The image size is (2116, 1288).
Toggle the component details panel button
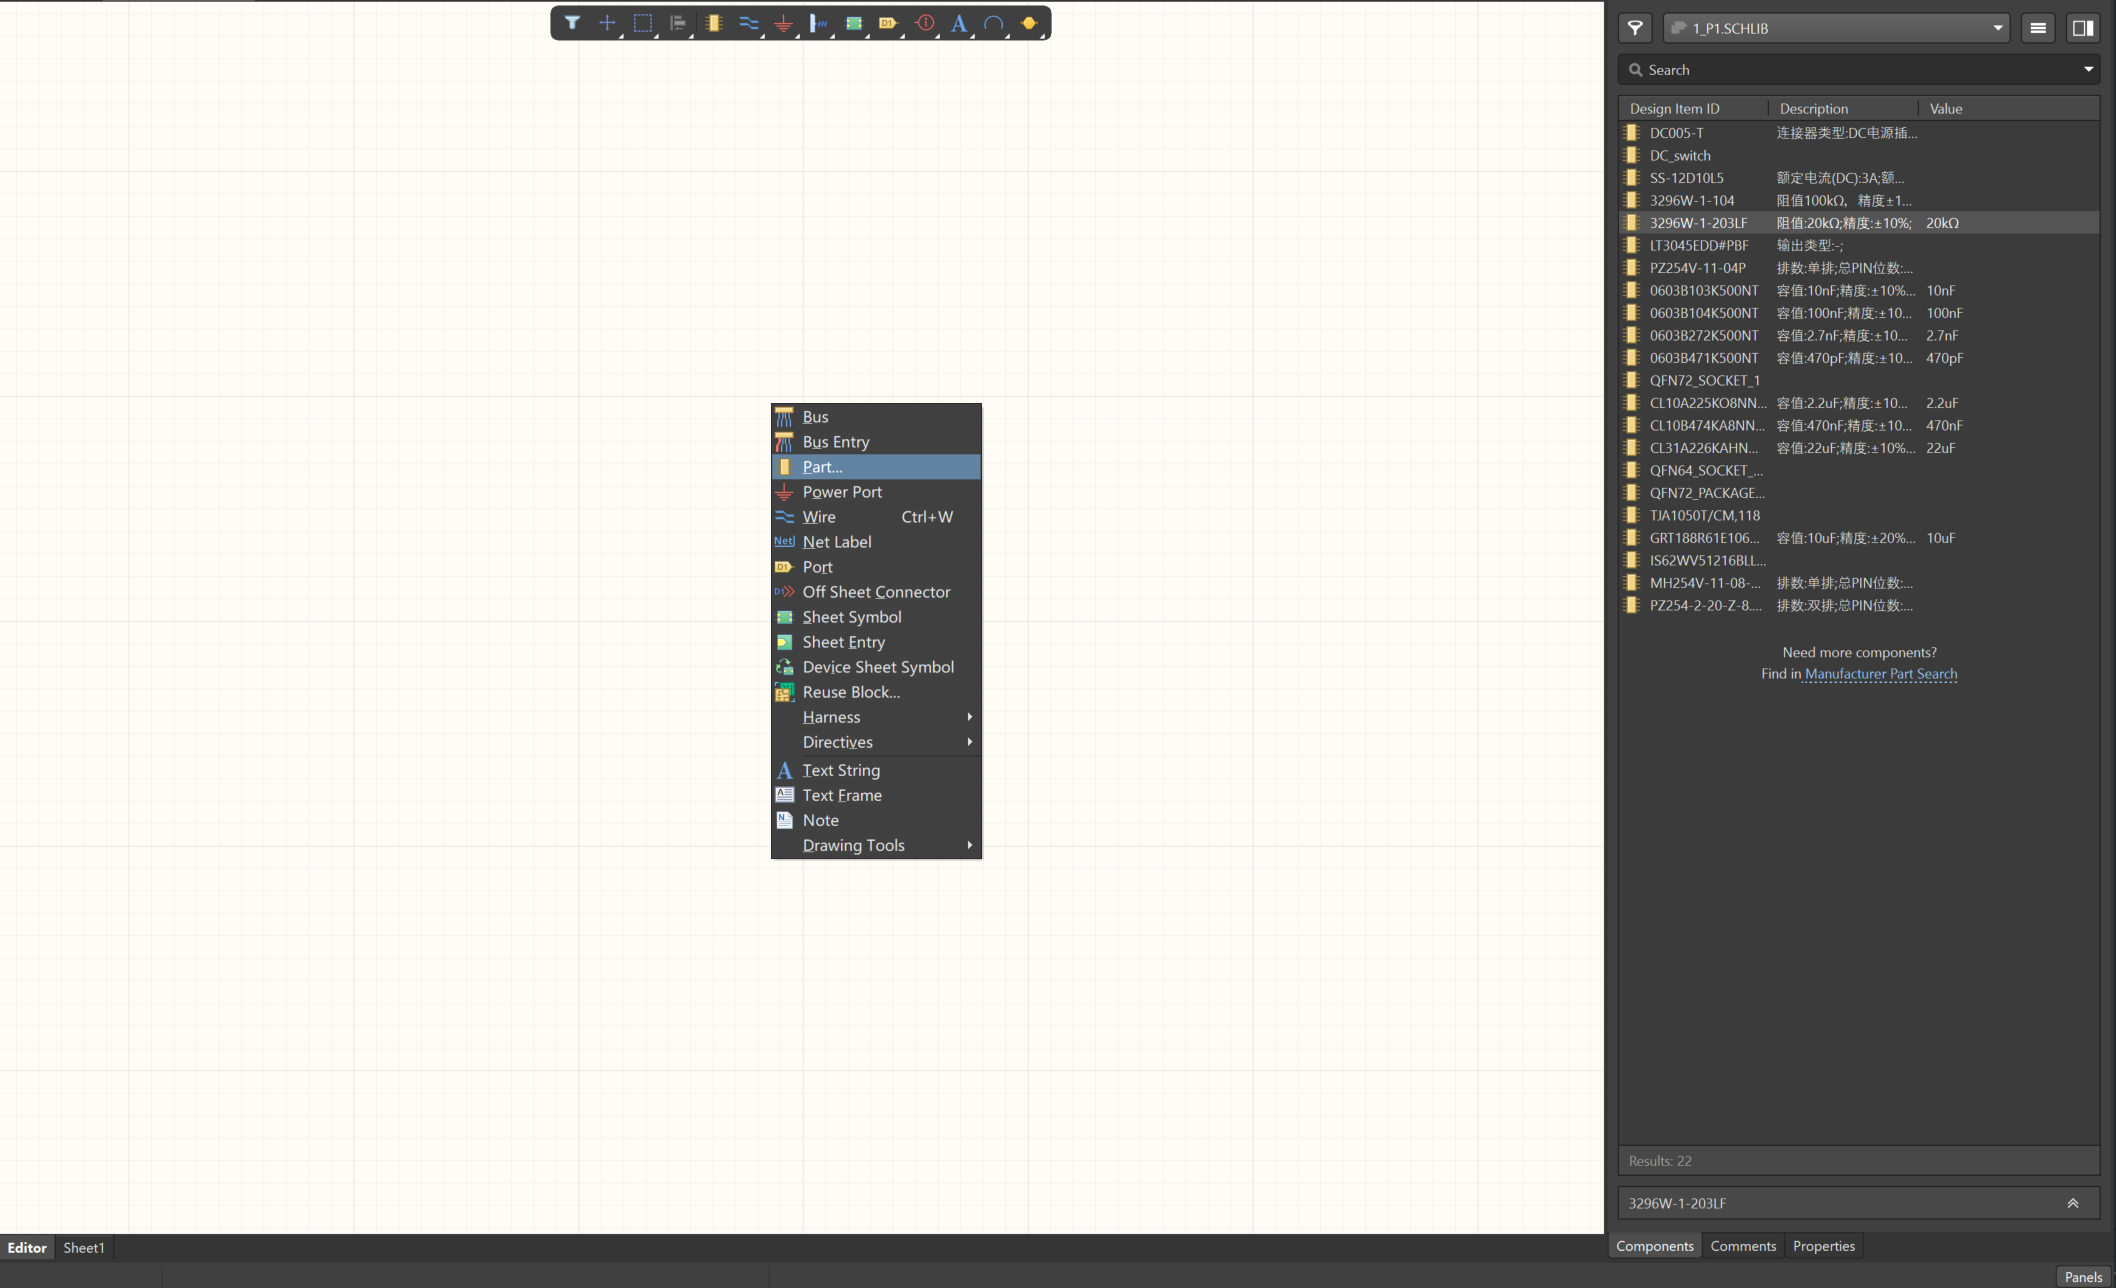click(x=2083, y=28)
